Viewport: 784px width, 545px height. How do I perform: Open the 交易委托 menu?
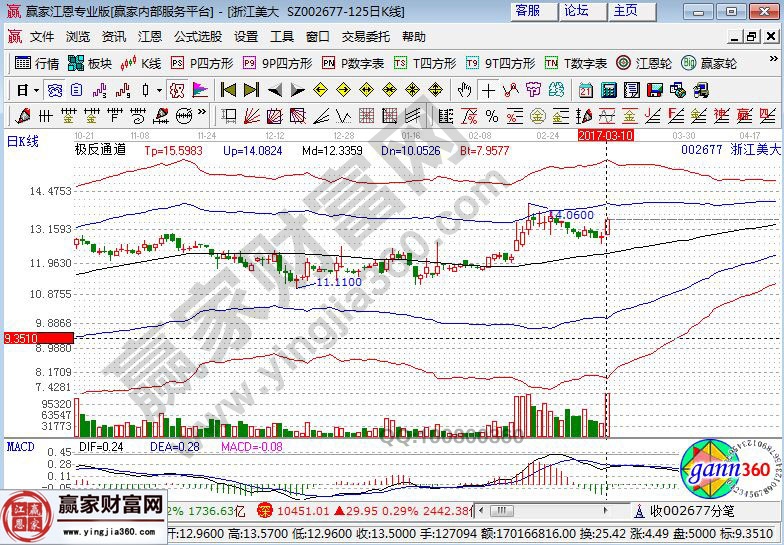tap(366, 36)
